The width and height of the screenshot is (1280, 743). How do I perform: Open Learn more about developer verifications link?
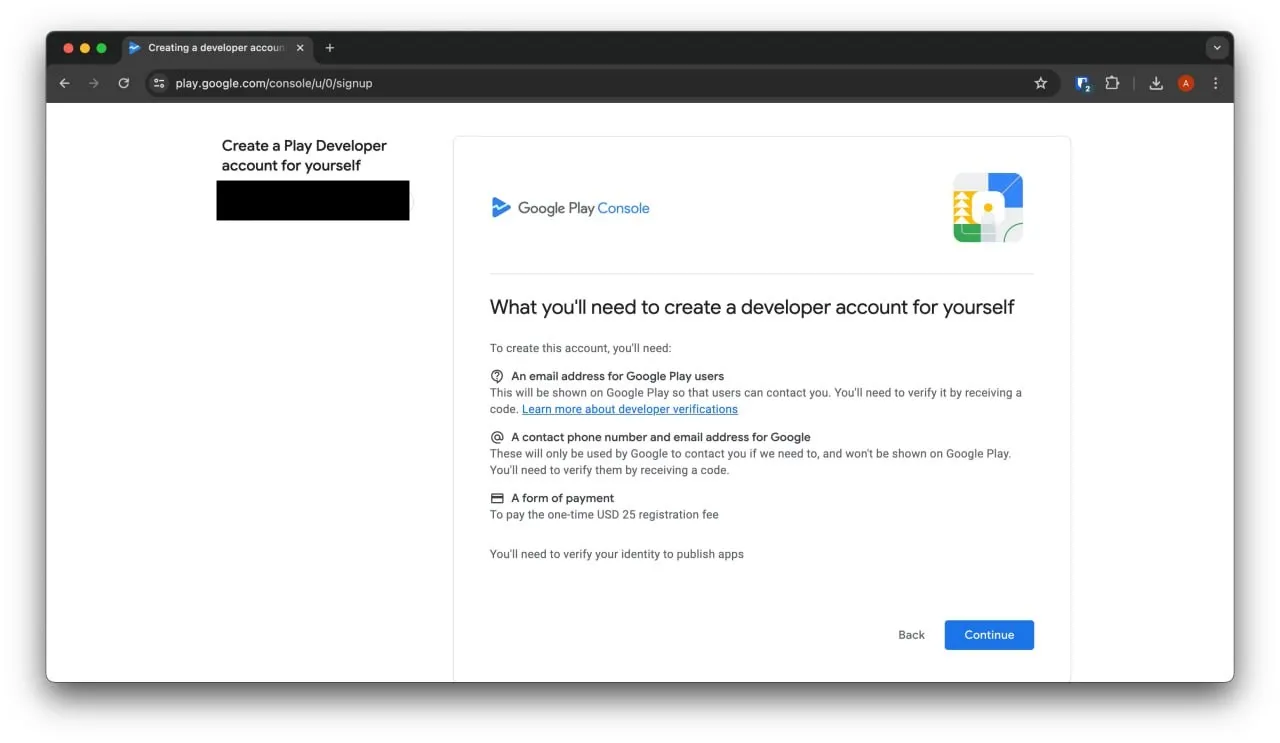pyautogui.click(x=630, y=409)
